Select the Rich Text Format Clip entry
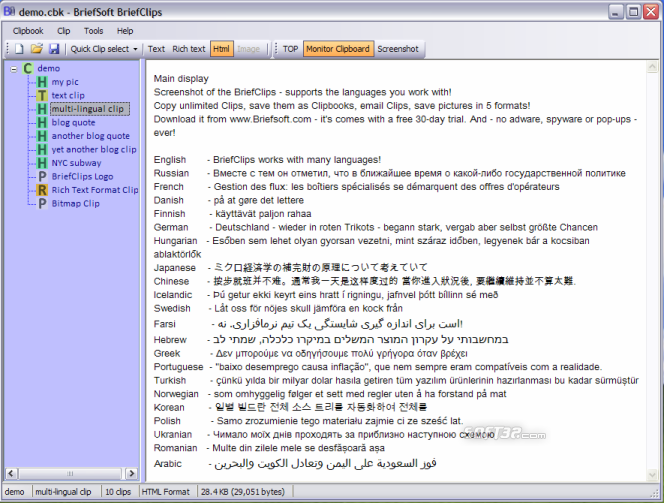The width and height of the screenshot is (664, 503). (95, 190)
